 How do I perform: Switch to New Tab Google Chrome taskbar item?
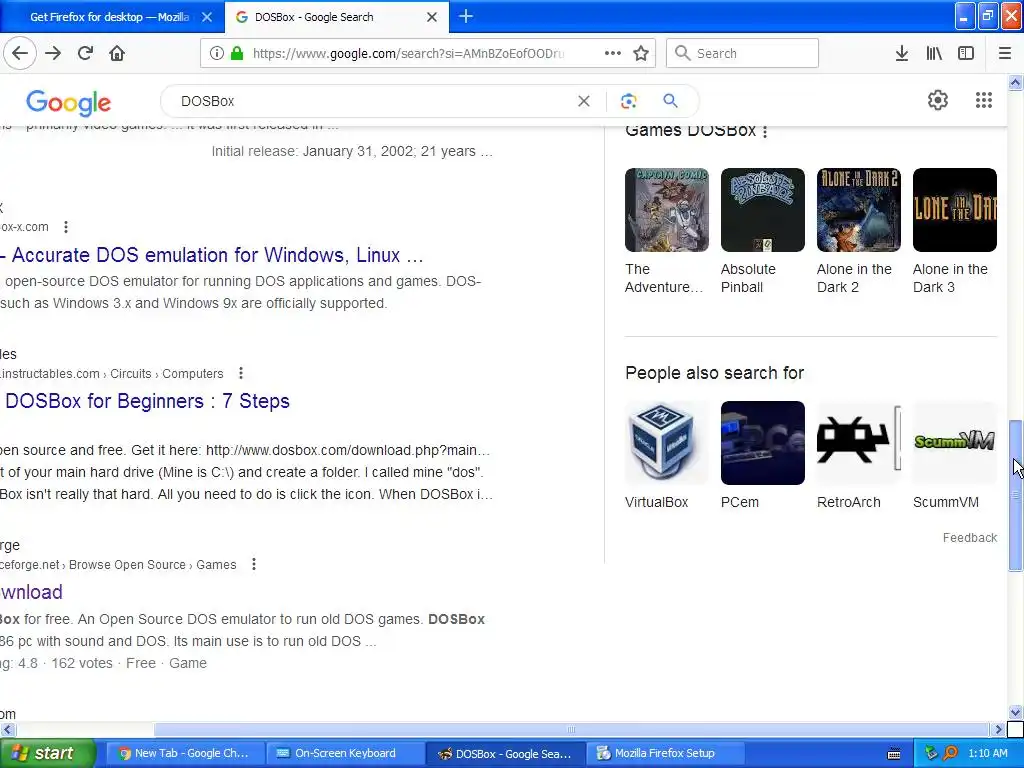tap(185, 754)
